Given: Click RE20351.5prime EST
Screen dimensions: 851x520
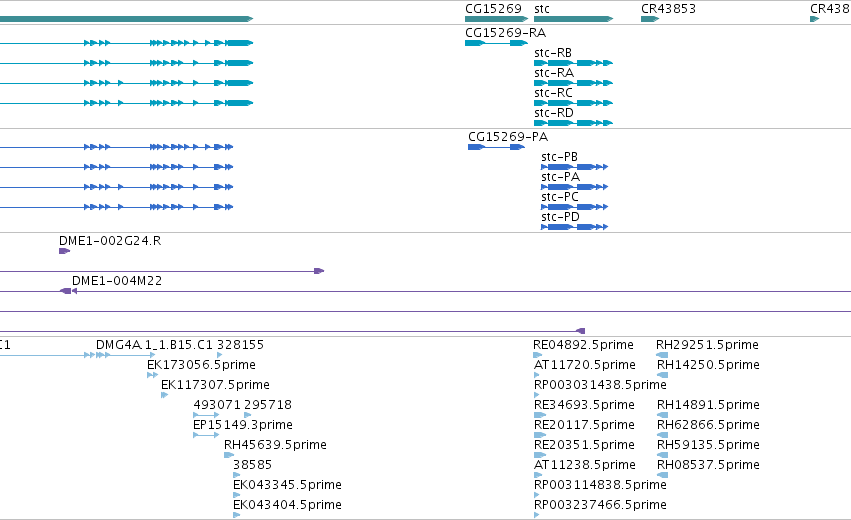Looking at the screenshot, I should 539,455.
